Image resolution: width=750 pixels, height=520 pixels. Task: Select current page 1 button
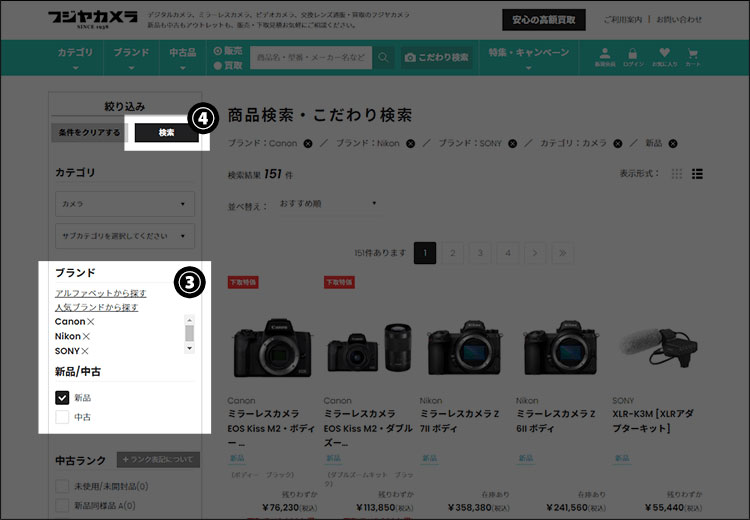click(x=425, y=253)
